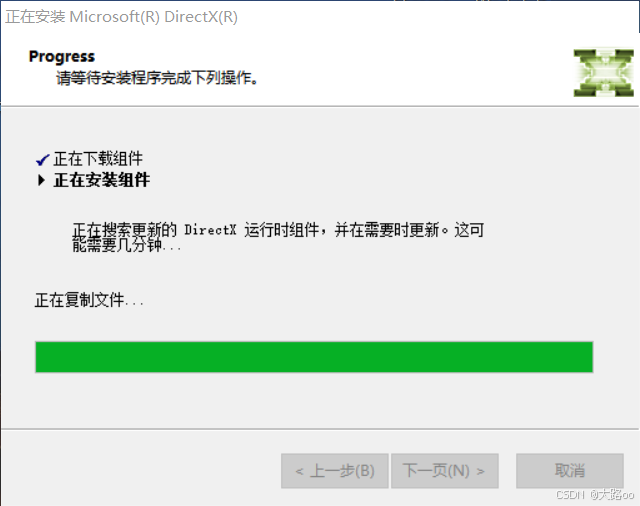The image size is (640, 506).
Task: Click the 能需要几分钟 message line
Action: (x=127, y=245)
